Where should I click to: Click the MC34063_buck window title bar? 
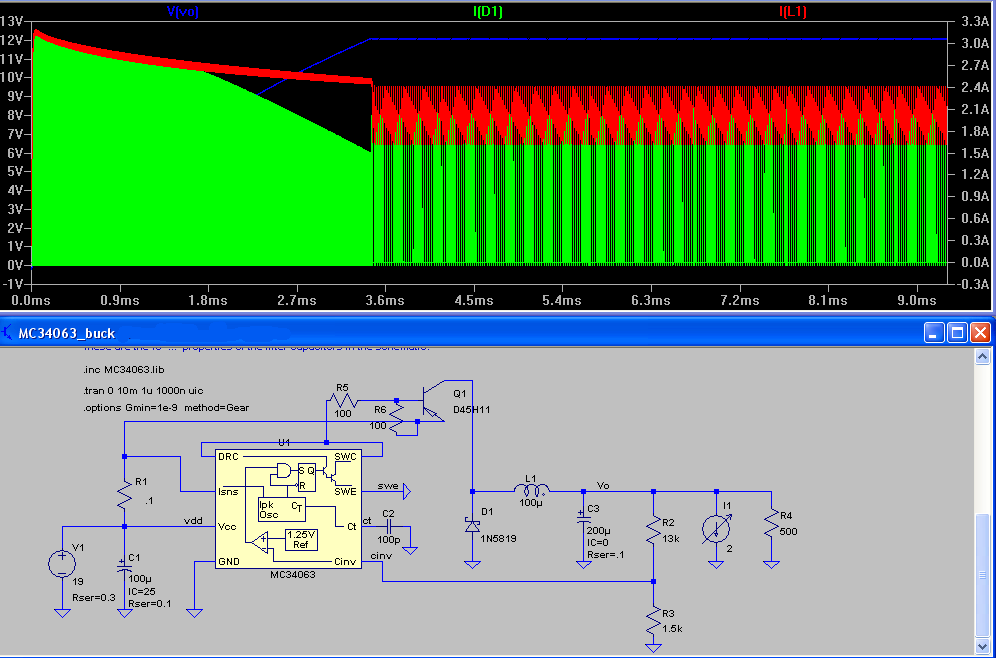[498, 332]
